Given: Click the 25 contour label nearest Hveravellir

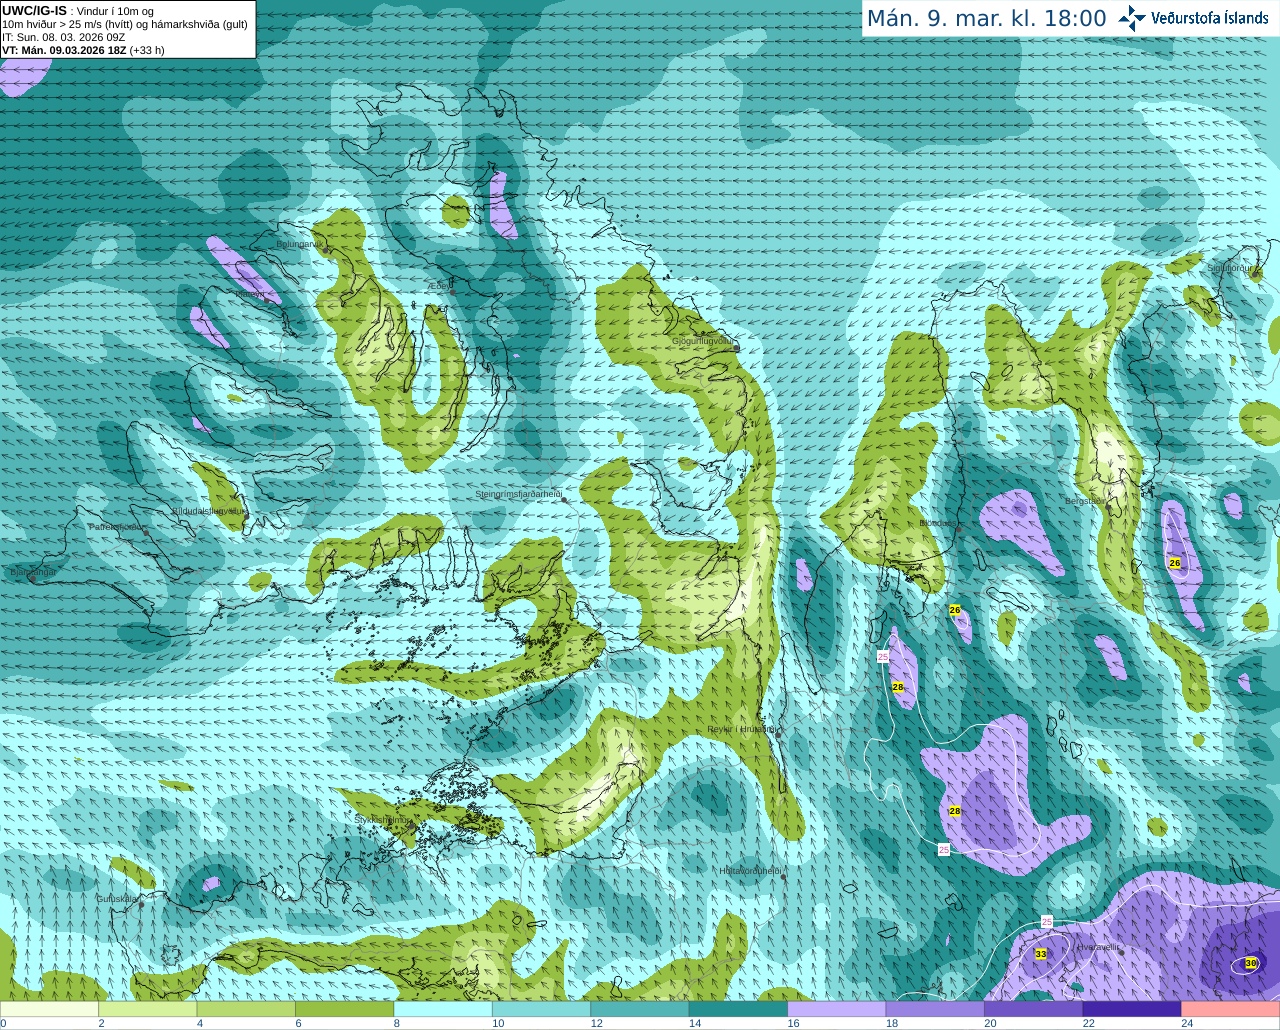Looking at the screenshot, I should pyautogui.click(x=1047, y=921).
